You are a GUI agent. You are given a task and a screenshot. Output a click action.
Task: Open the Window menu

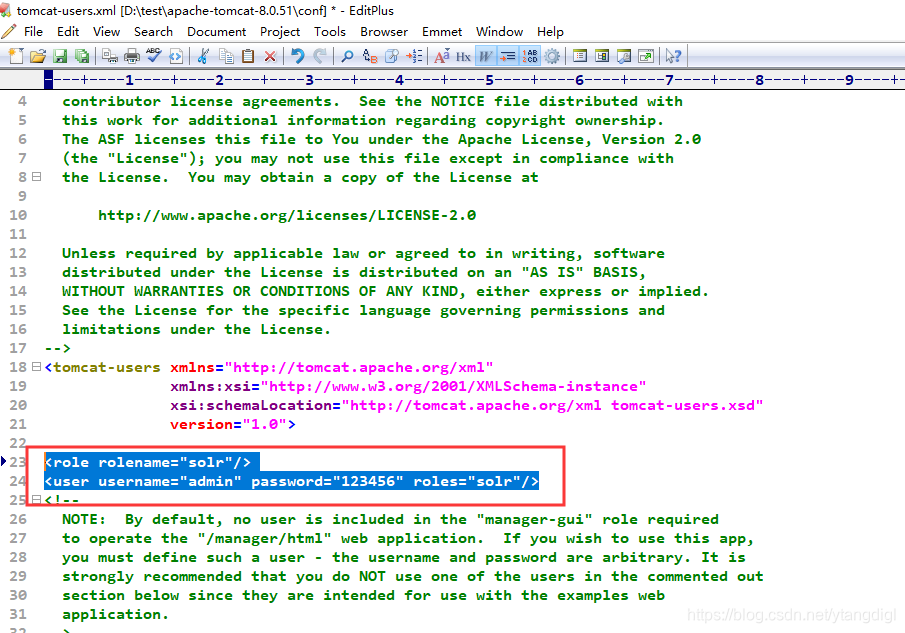coord(499,32)
